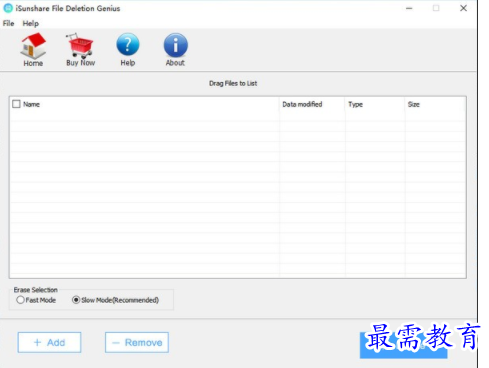Open the Help menu
This screenshot has height=368, width=489.
coord(31,23)
